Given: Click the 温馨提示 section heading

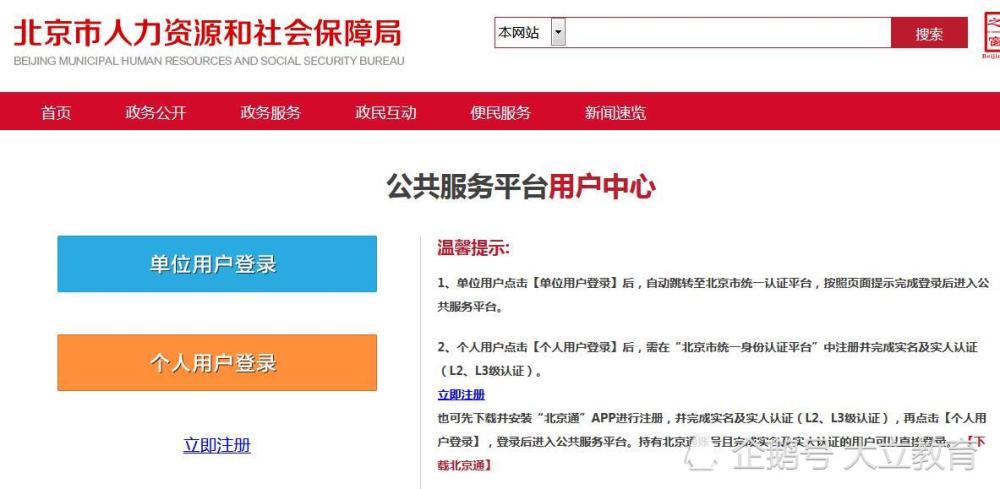Looking at the screenshot, I should 473,248.
